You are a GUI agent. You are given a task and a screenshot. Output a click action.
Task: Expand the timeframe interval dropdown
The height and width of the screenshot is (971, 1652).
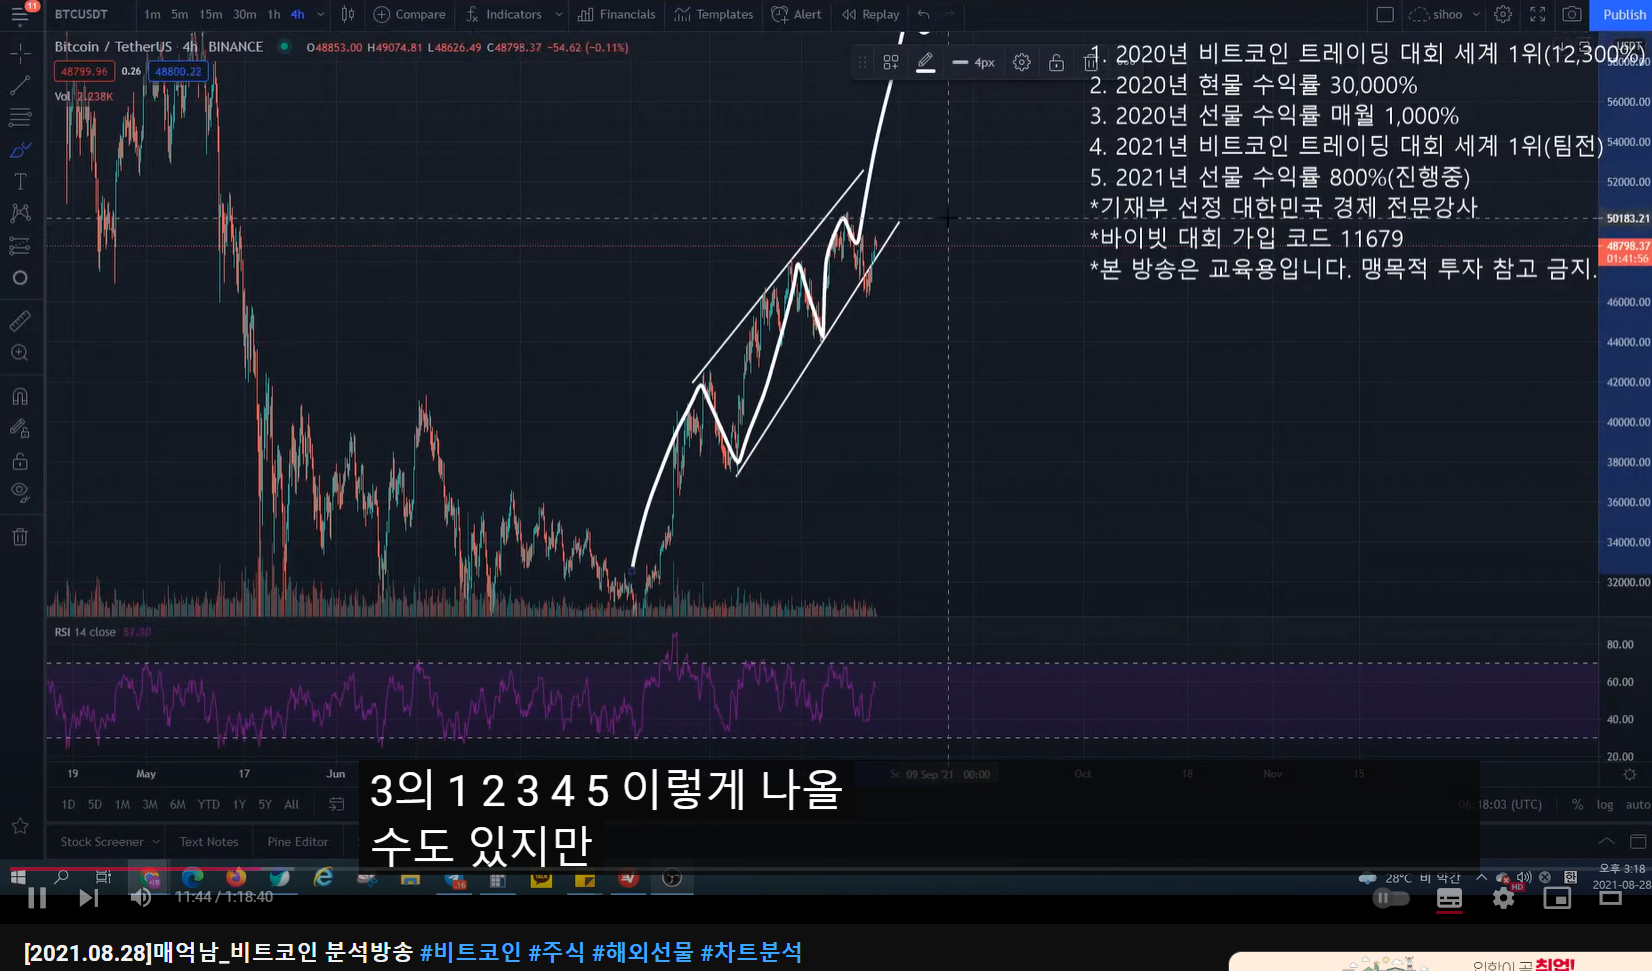click(321, 14)
